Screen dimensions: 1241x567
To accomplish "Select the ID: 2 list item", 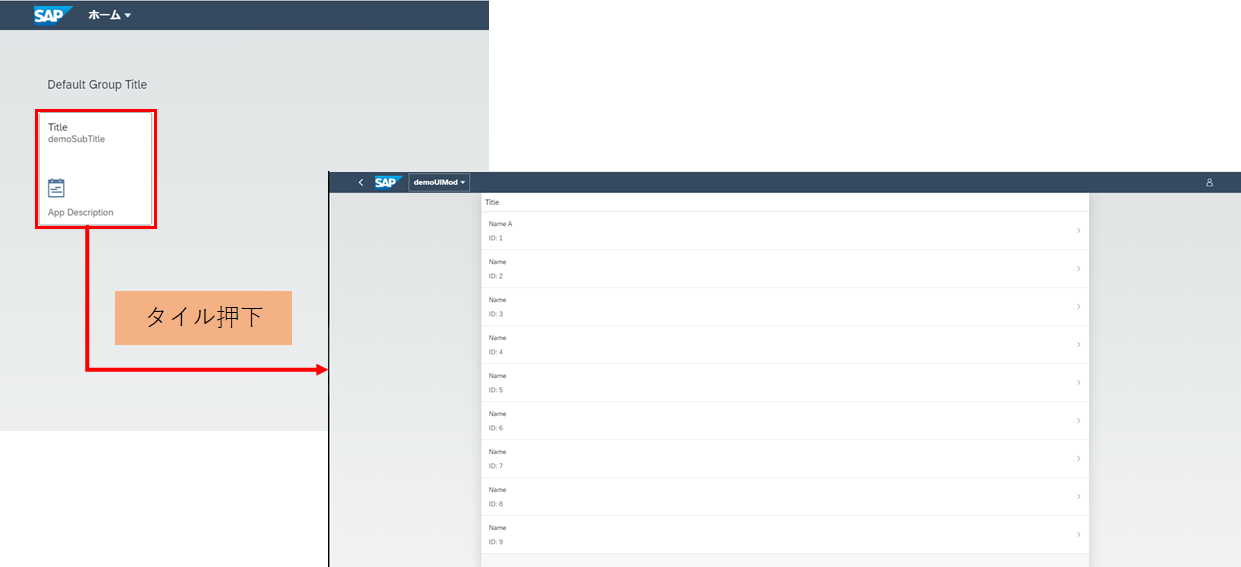I will 785,269.
